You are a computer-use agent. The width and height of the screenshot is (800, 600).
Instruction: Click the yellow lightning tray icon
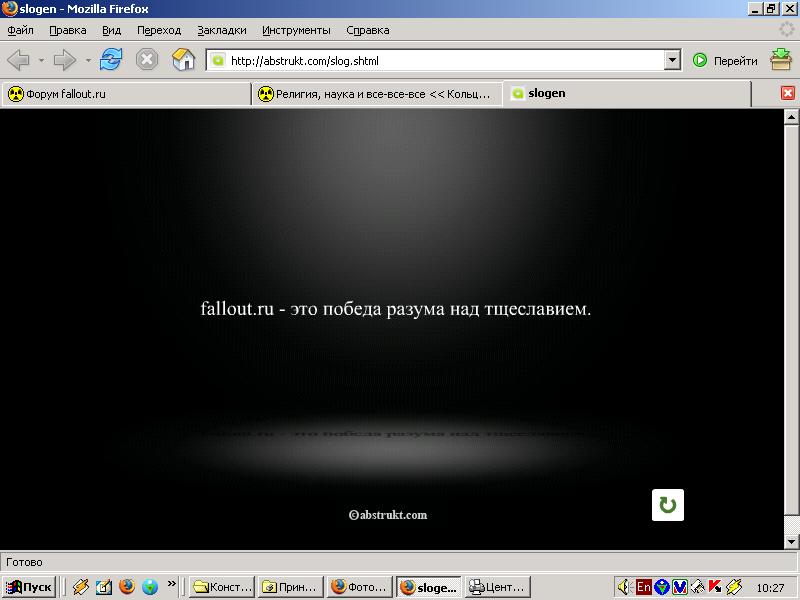tap(734, 587)
